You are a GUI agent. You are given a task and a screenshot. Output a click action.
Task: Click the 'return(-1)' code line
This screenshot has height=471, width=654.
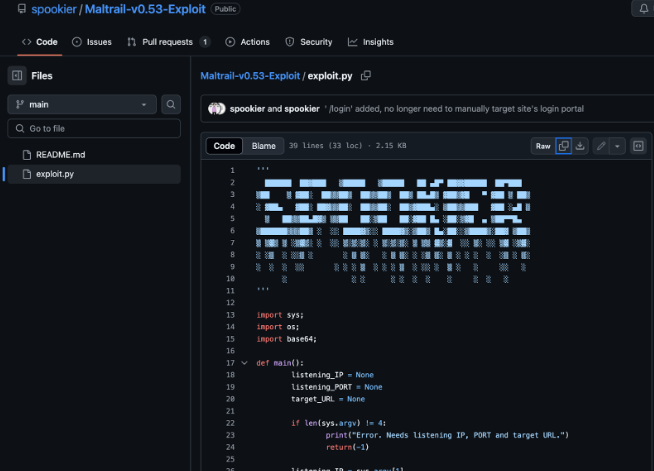tap(347, 447)
